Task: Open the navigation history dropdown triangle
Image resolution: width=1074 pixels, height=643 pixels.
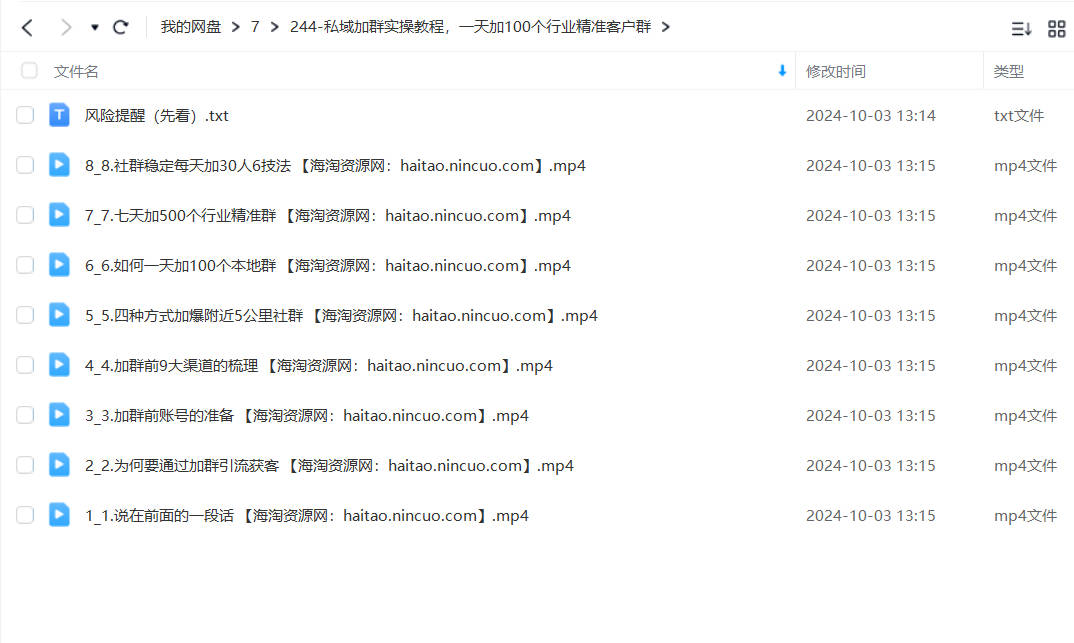Action: point(95,27)
